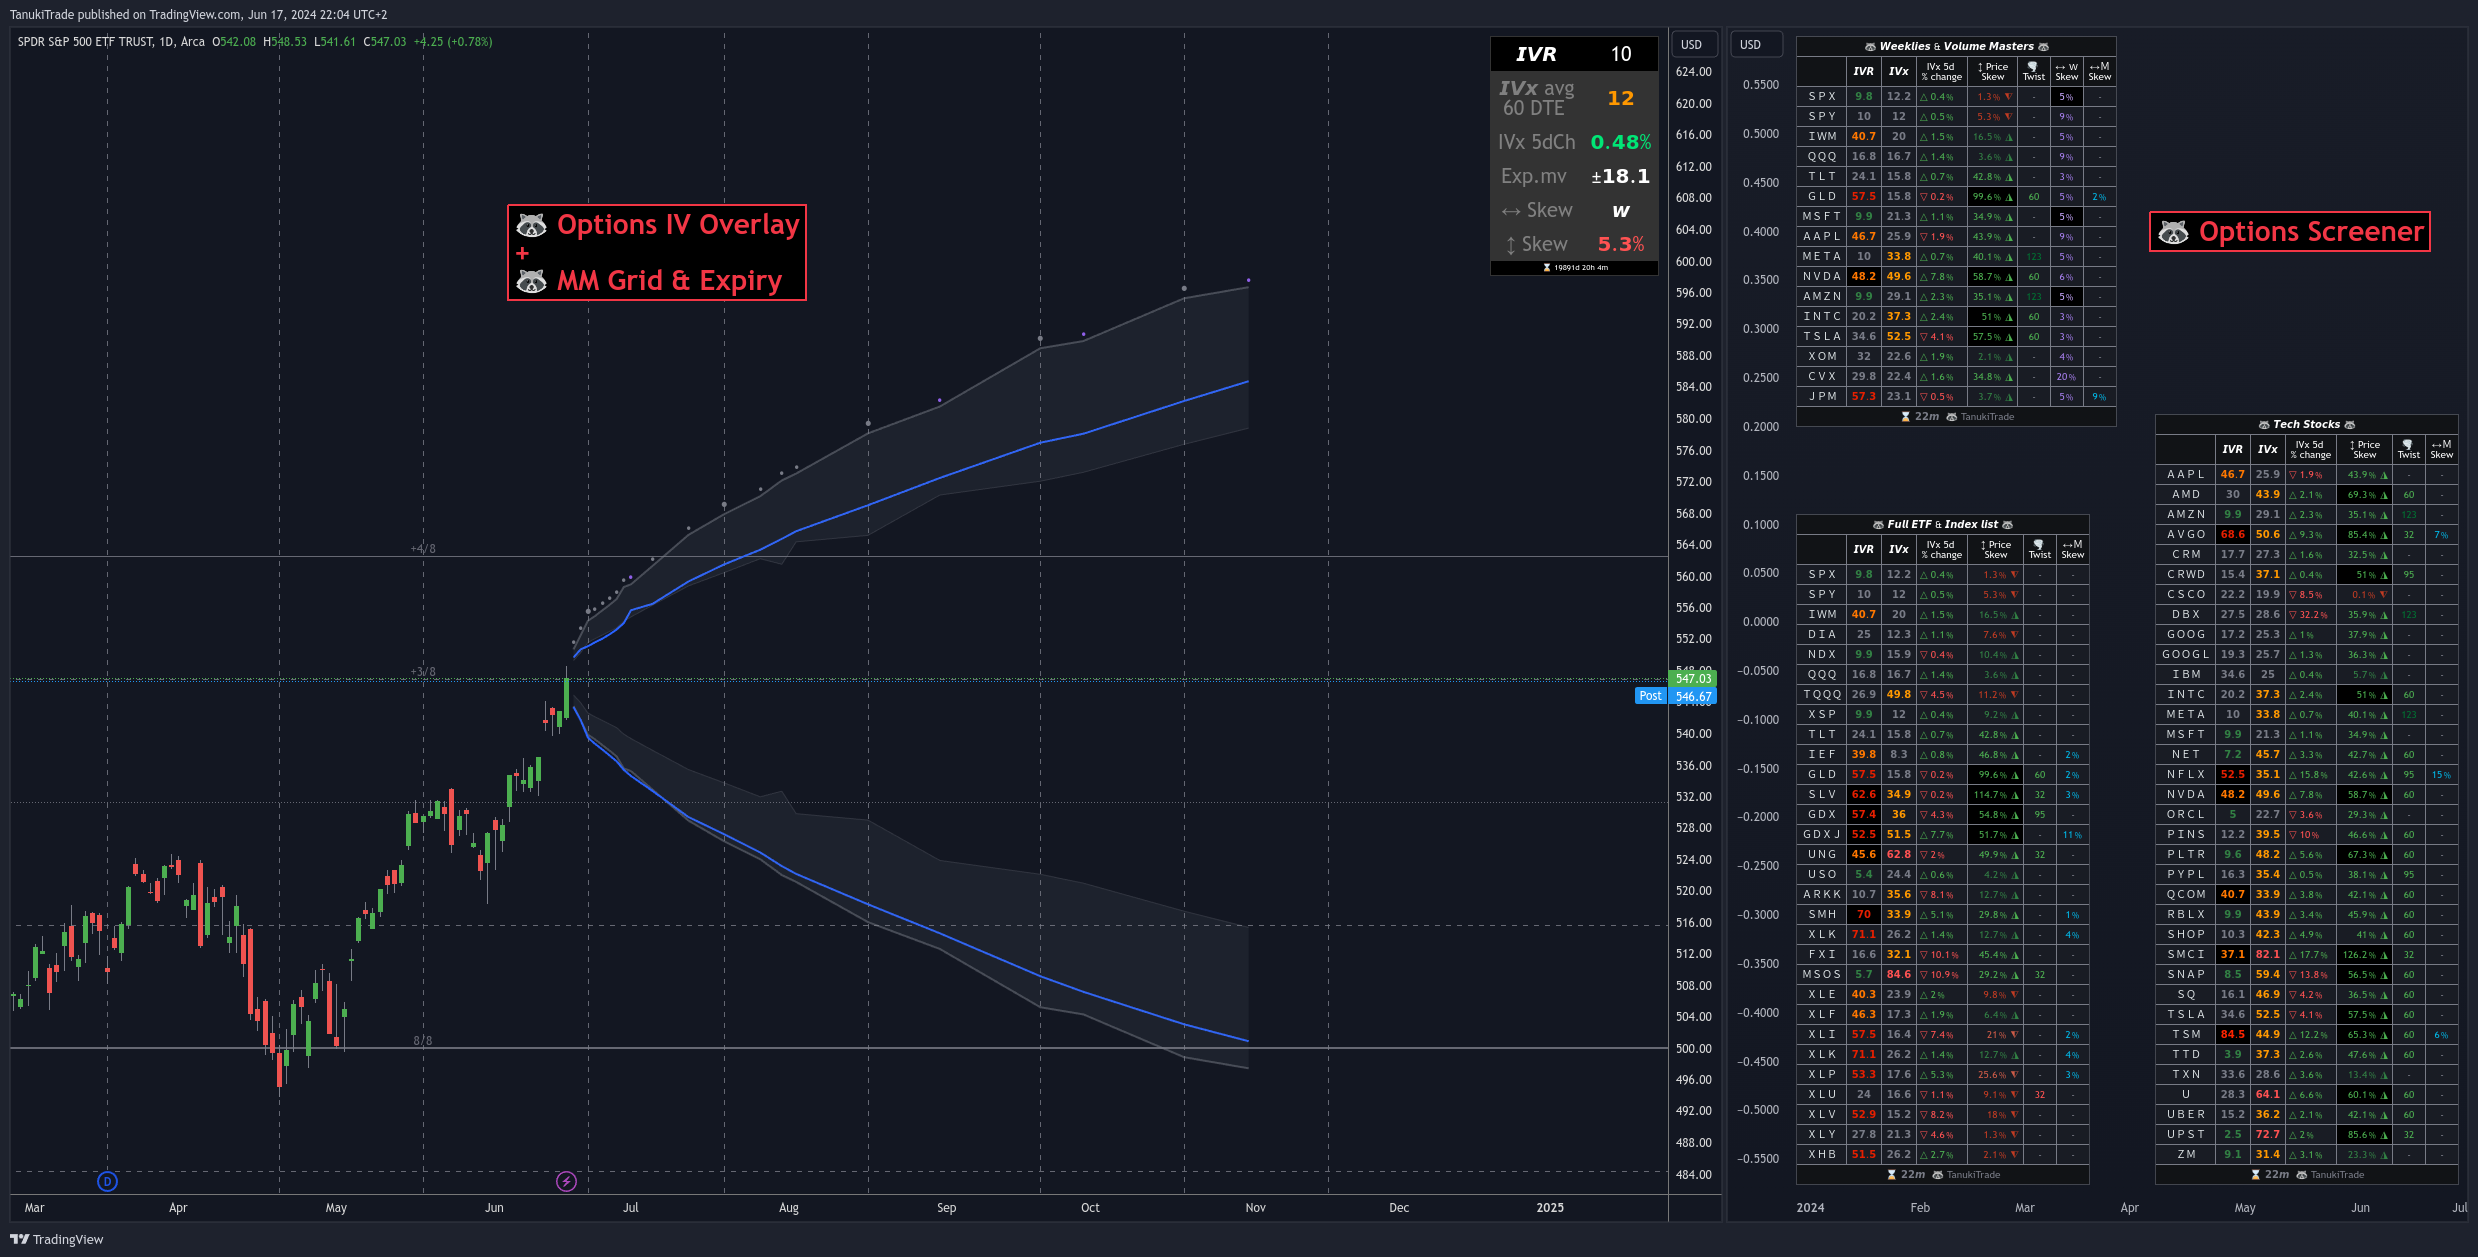The width and height of the screenshot is (2478, 1257).
Task: Click raccoon icon beside Options IV Overlay
Action: coord(531,225)
